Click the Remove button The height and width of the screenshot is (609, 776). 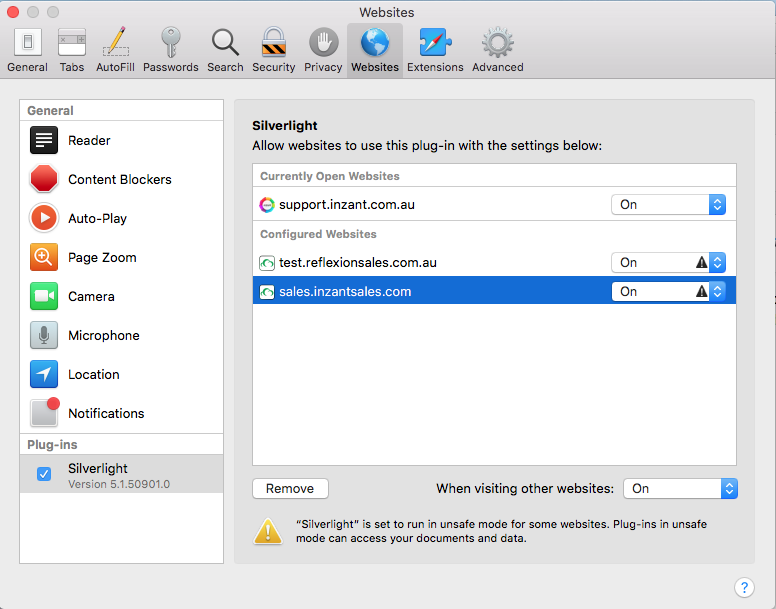point(290,489)
